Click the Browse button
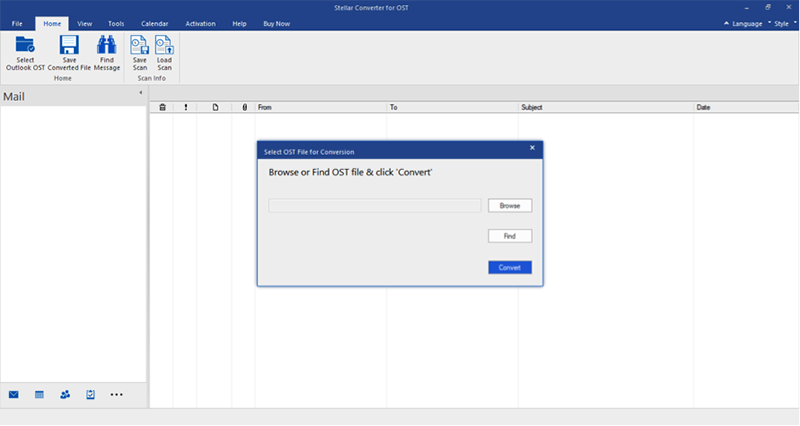This screenshot has height=426, width=800. point(510,205)
